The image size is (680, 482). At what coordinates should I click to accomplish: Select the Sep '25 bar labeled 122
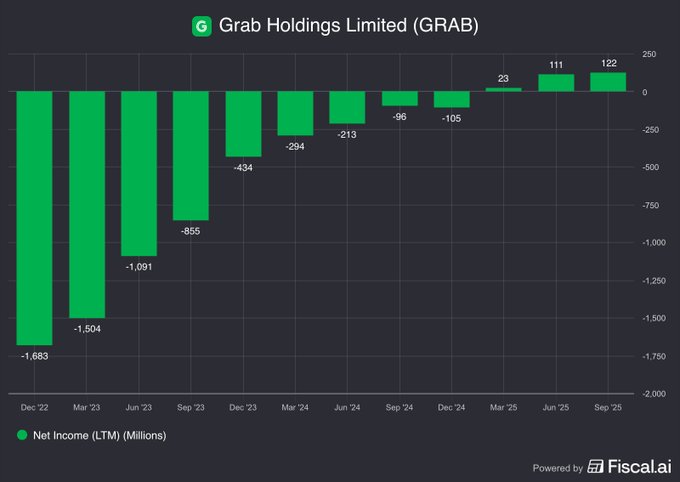click(x=608, y=82)
